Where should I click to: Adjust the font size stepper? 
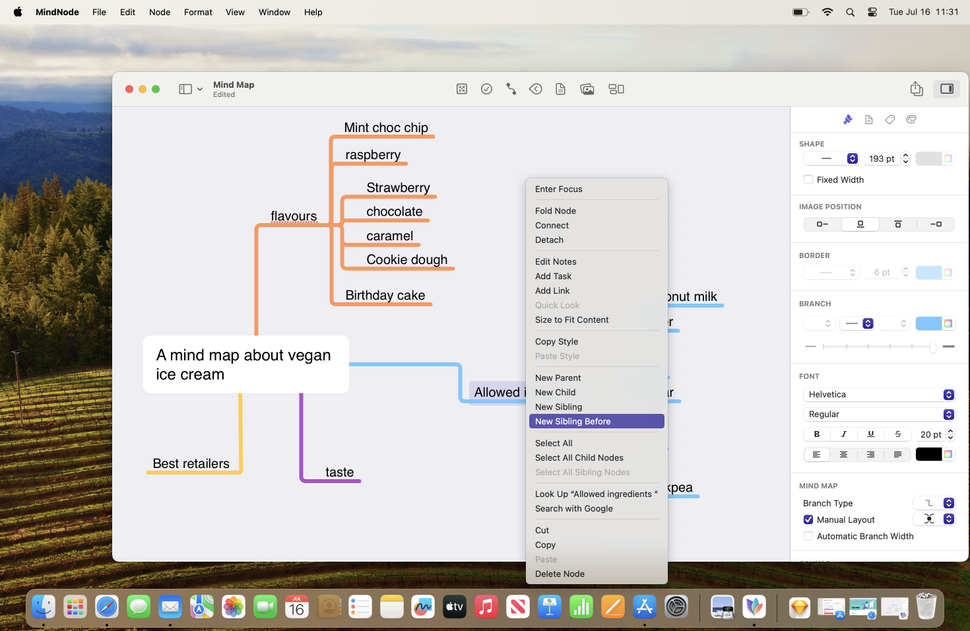point(951,434)
